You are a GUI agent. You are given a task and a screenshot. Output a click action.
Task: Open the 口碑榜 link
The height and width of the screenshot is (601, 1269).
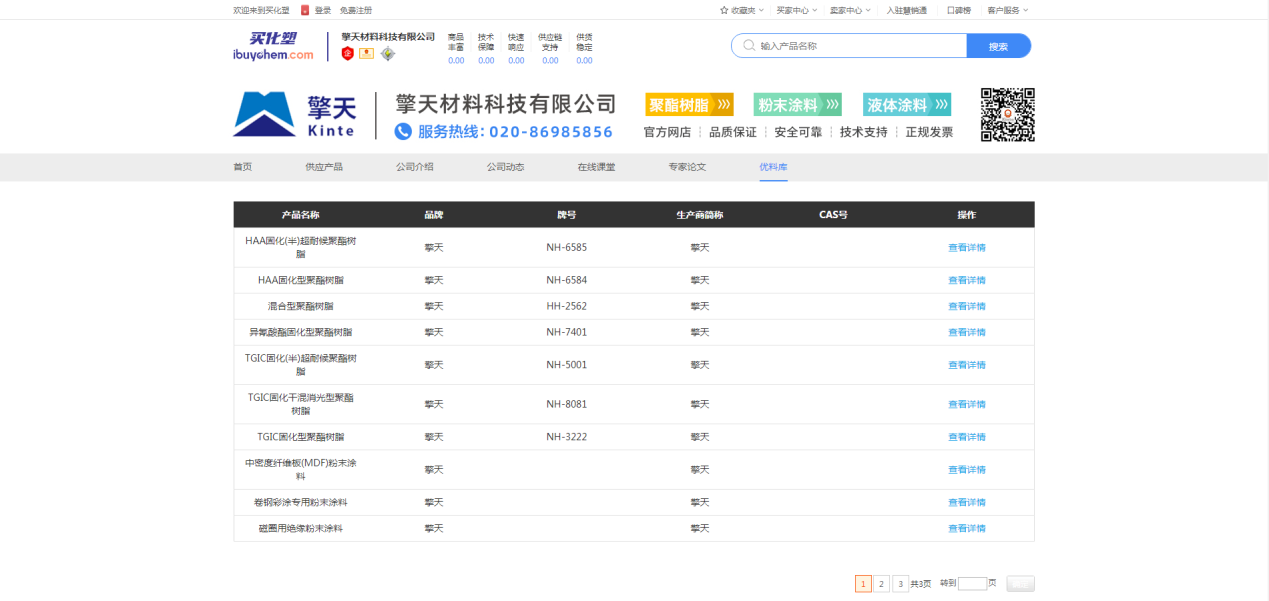click(x=958, y=10)
